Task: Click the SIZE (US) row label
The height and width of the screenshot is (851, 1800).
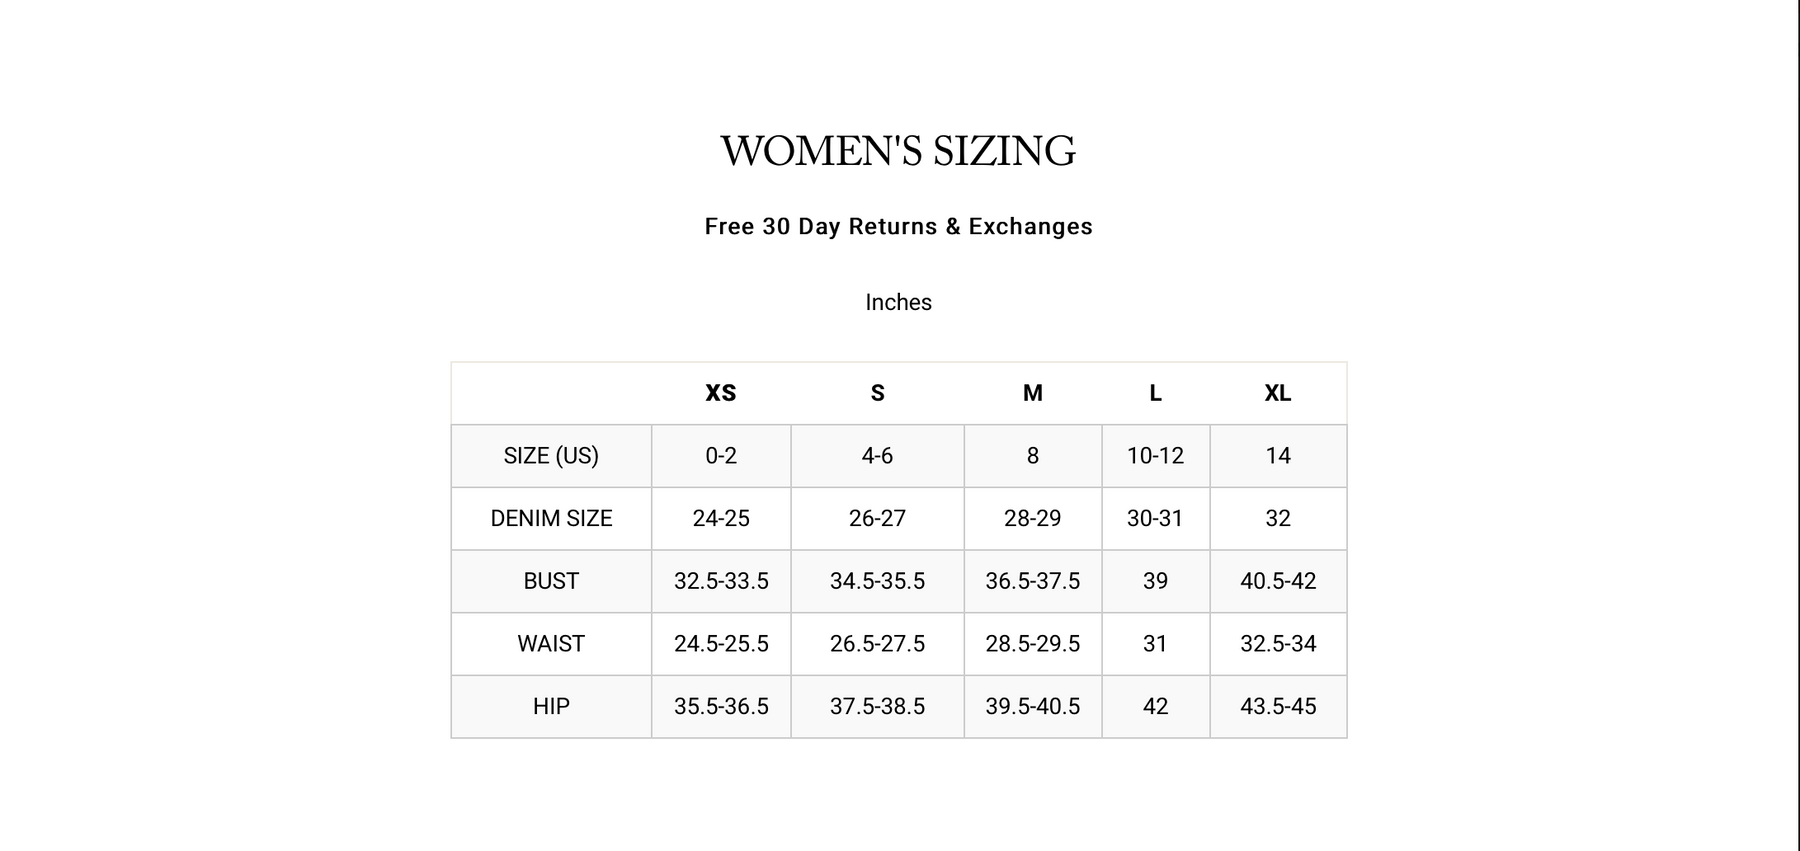Action: (x=551, y=456)
